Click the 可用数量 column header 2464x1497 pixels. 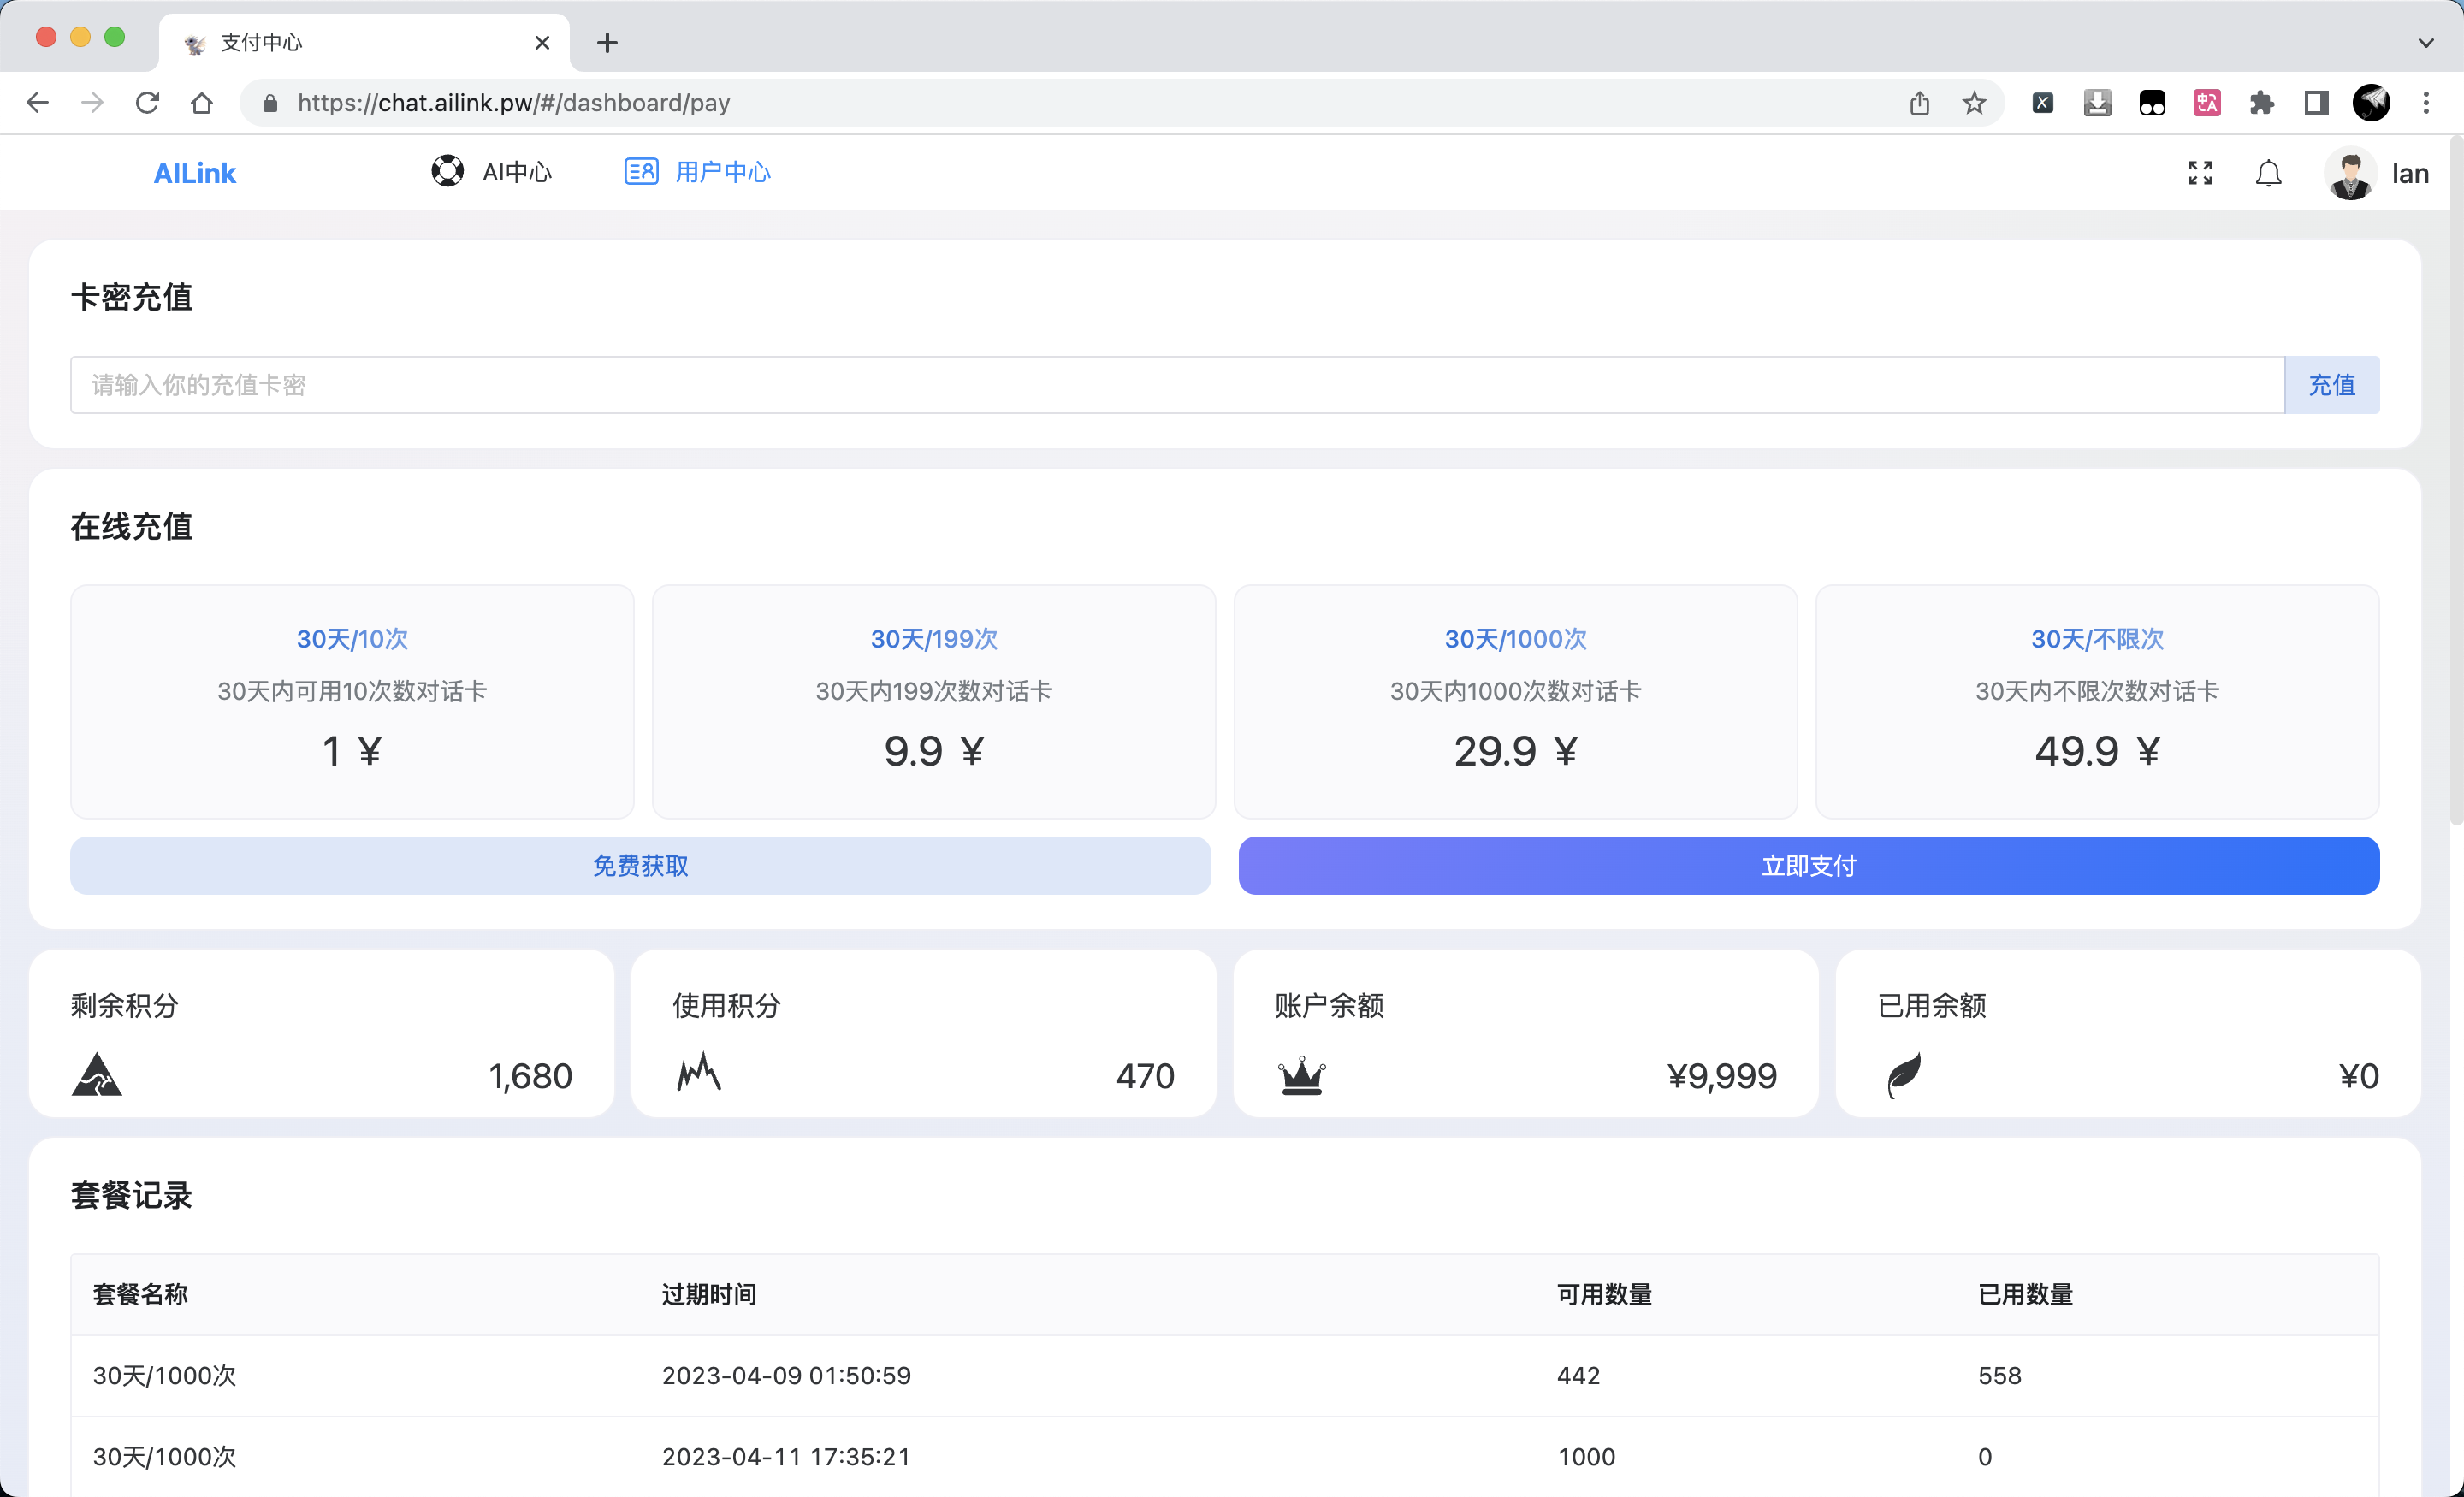point(1604,1294)
